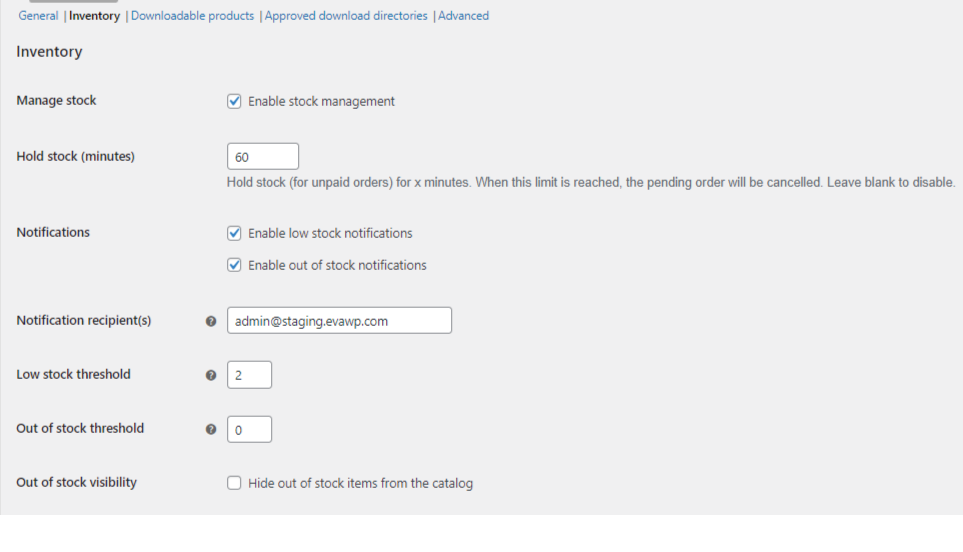963x552 pixels.
Task: Click the "Low stock threshold" label text
Action: (74, 375)
